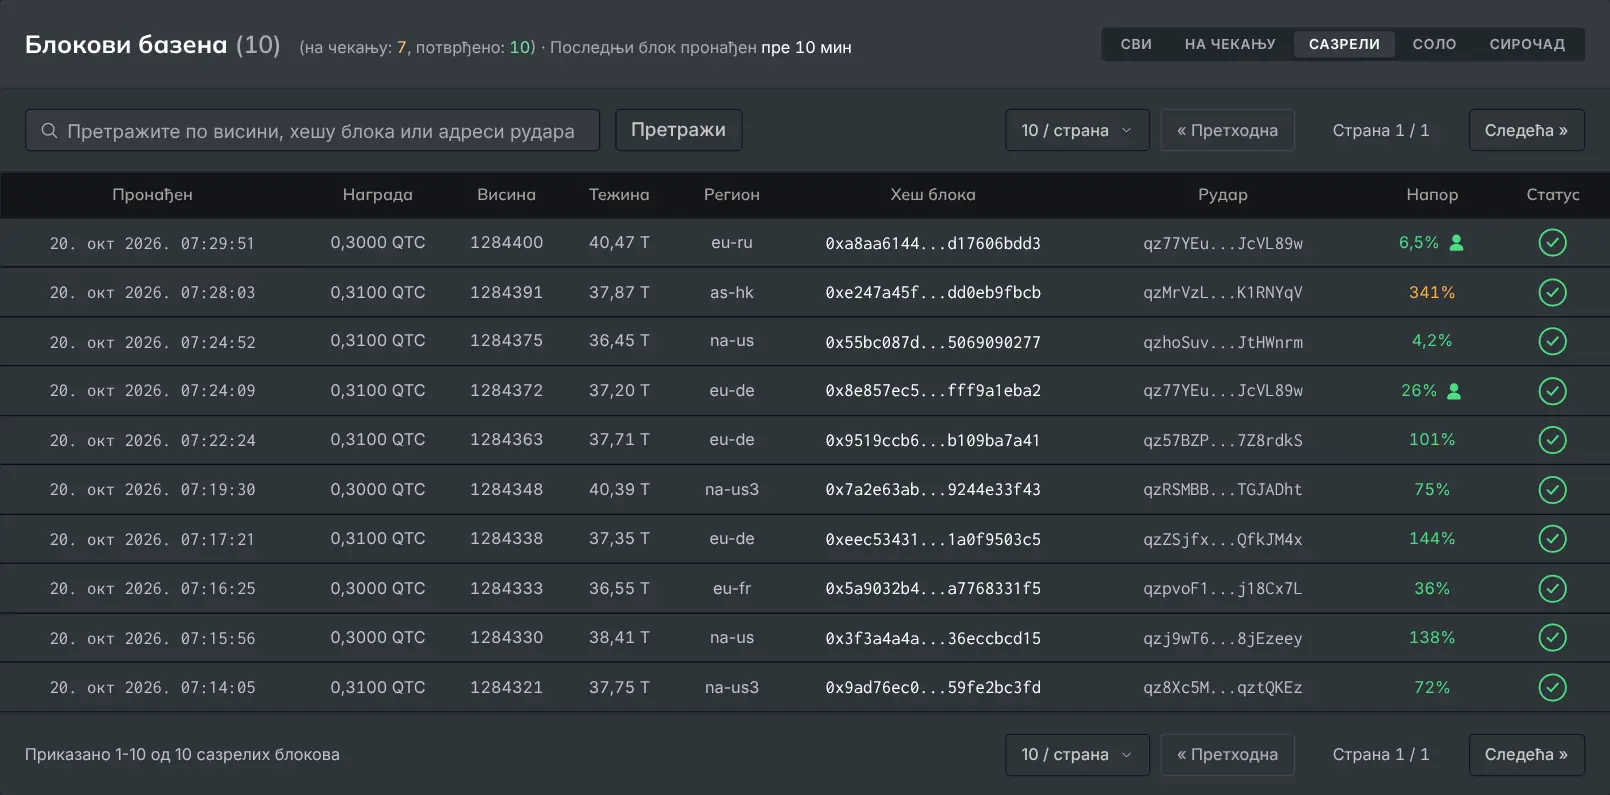Open miner address qzhoSuv...JtHWnrm
The height and width of the screenshot is (795, 1610).
[1223, 342]
